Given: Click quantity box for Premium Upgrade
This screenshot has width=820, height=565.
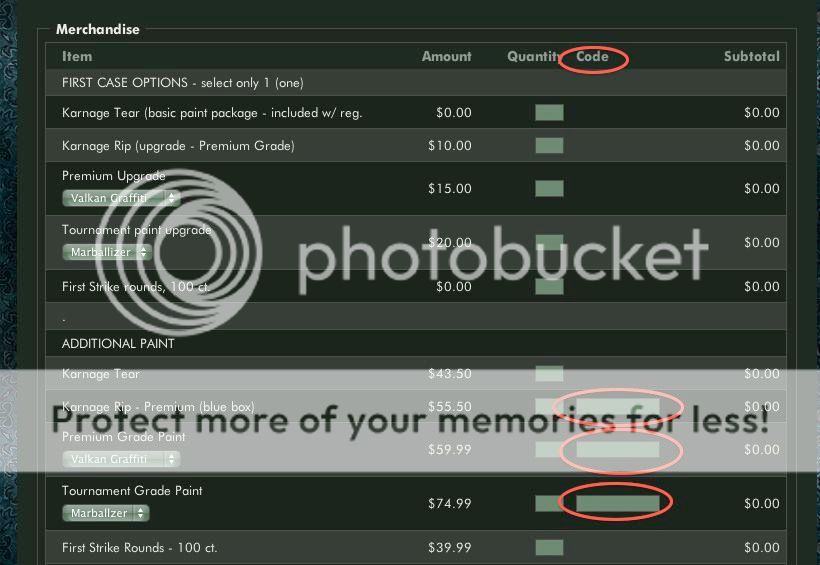Looking at the screenshot, I should tap(549, 188).
